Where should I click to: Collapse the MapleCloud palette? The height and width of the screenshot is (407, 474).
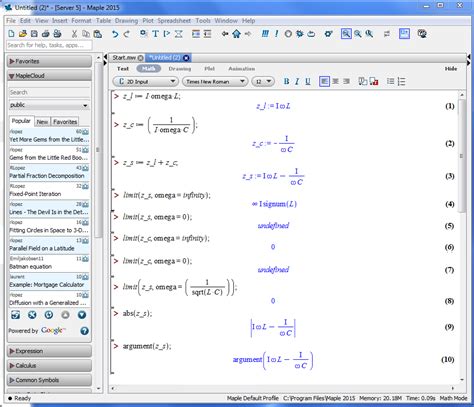pyautogui.click(x=49, y=76)
